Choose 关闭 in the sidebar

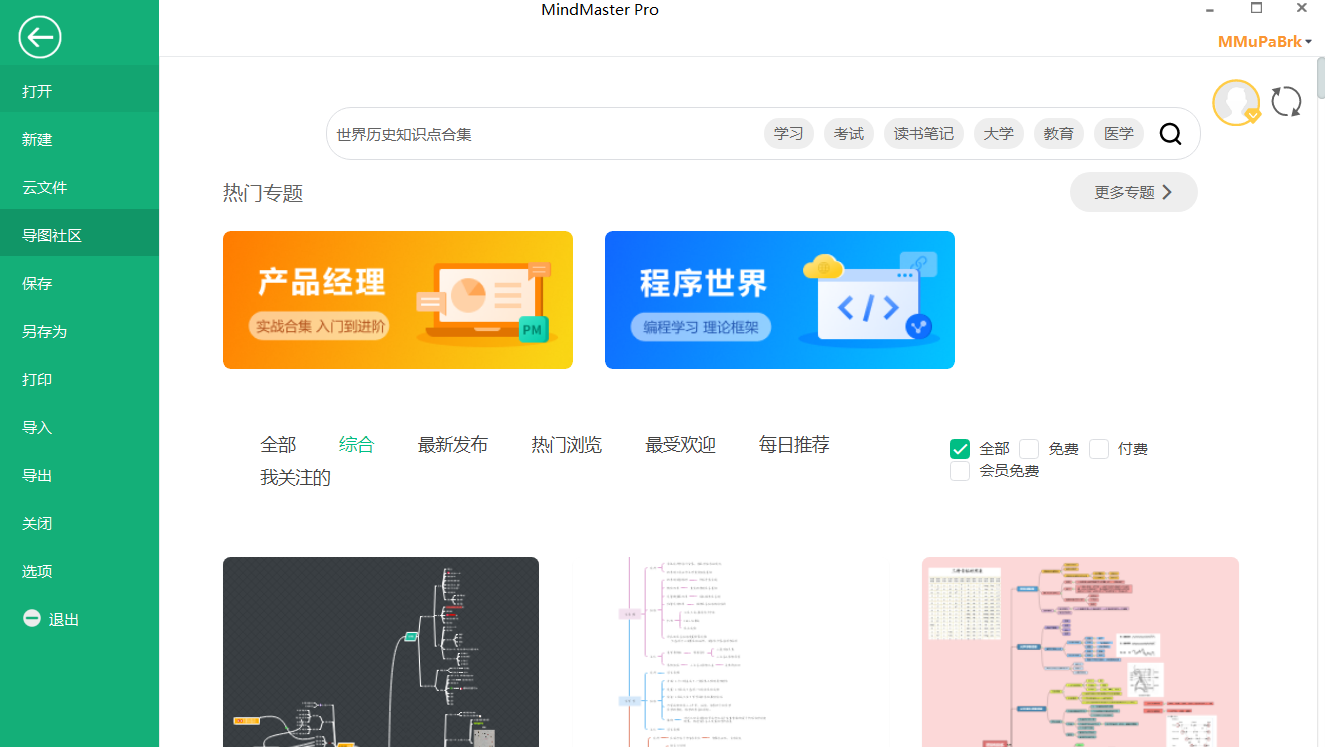coord(79,523)
